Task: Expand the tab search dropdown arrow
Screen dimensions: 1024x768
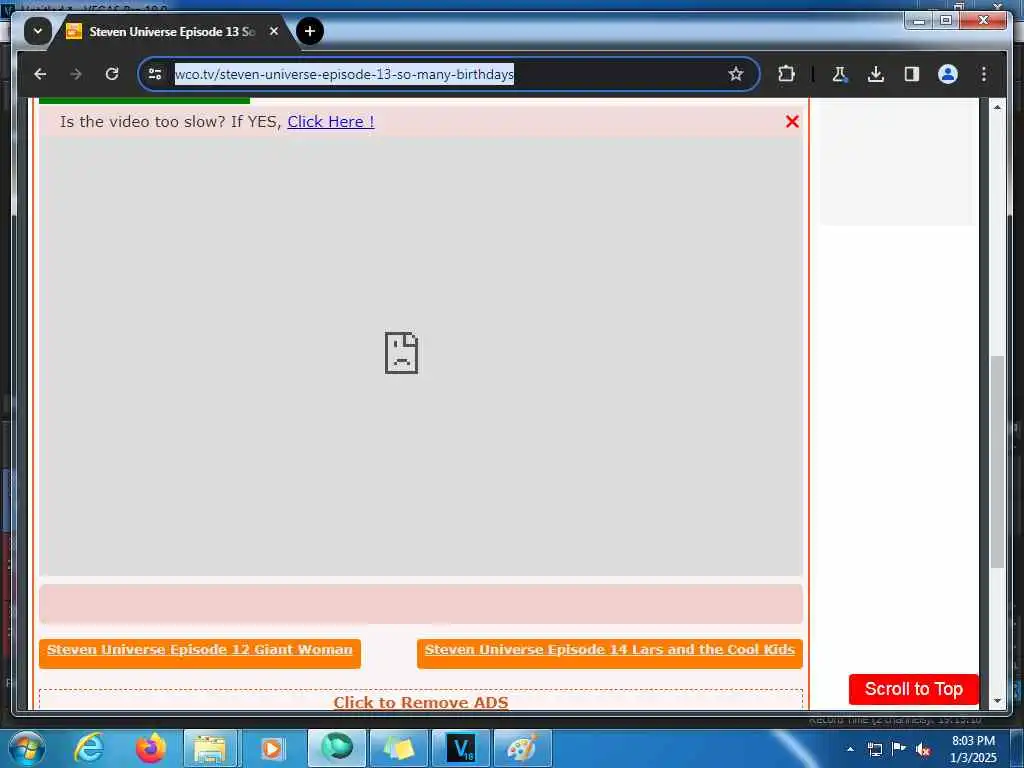Action: coord(38,31)
